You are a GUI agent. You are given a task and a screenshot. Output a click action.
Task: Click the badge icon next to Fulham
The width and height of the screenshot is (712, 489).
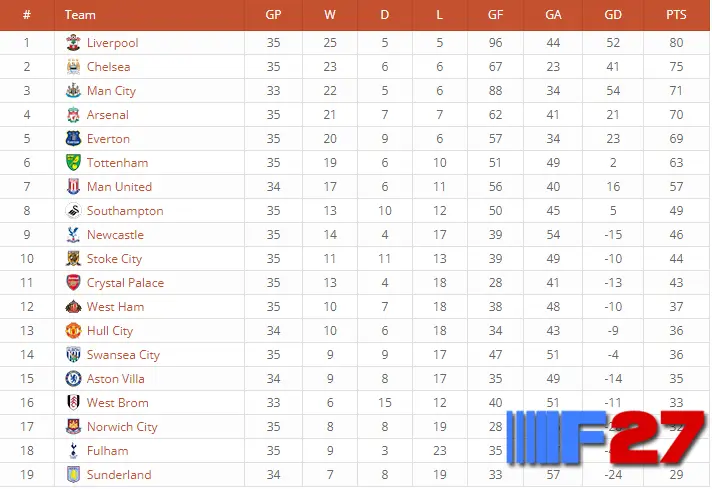pyautogui.click(x=73, y=450)
